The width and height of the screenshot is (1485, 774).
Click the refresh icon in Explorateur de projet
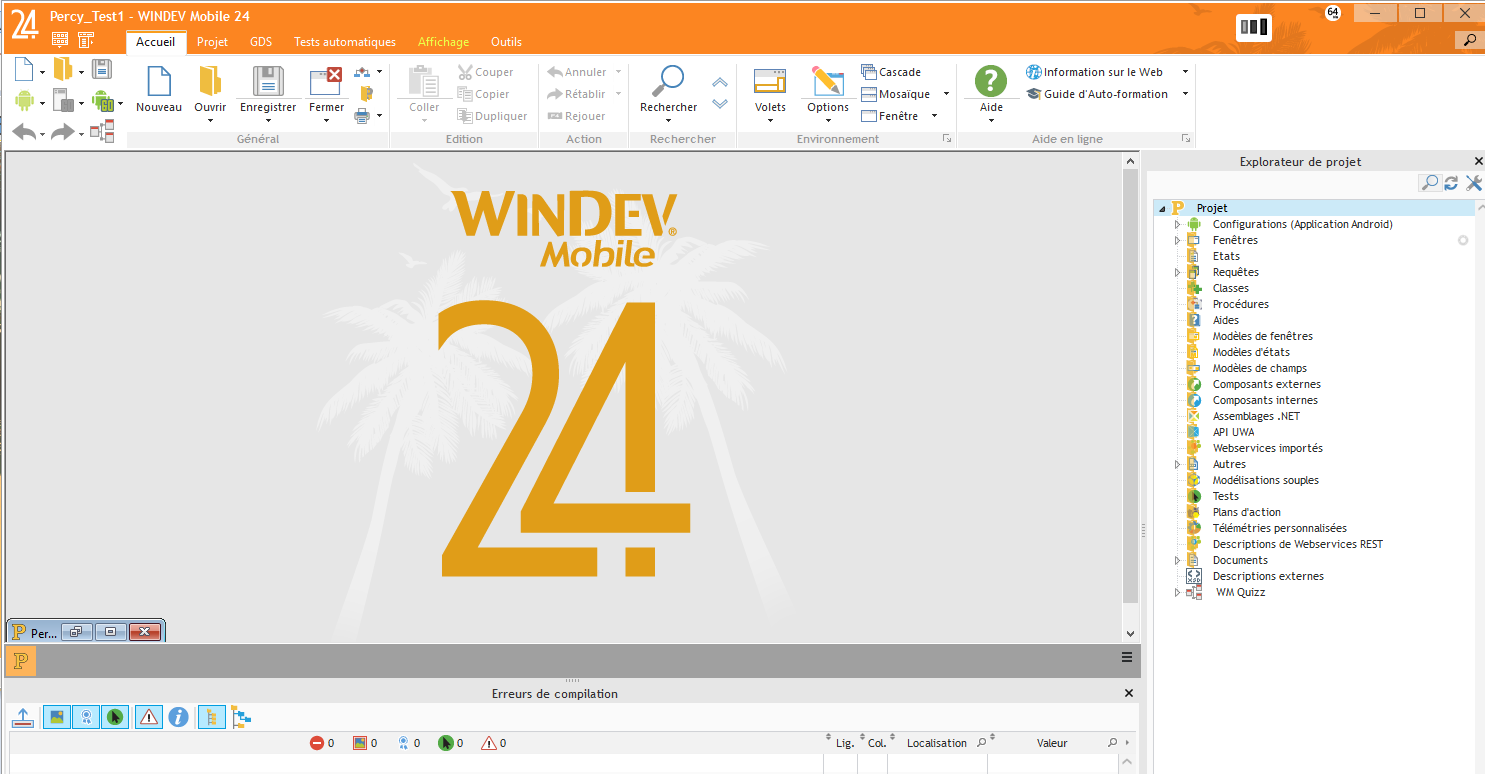(x=1451, y=183)
